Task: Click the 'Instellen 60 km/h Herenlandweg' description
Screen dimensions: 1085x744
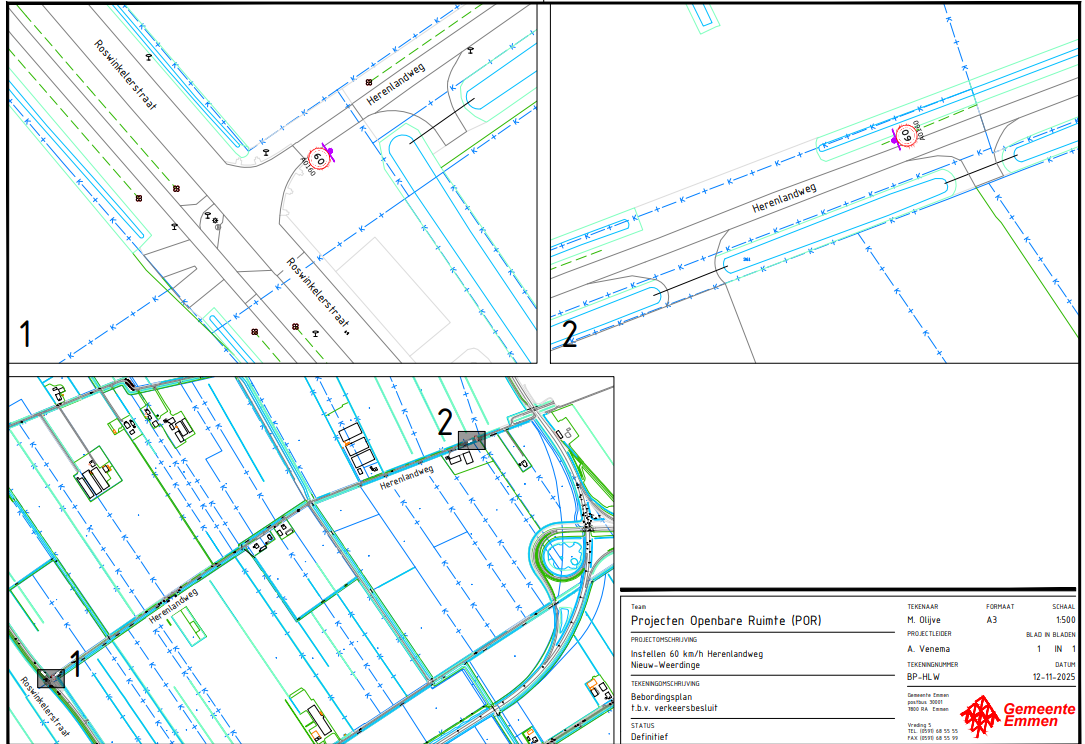Action: click(x=696, y=654)
